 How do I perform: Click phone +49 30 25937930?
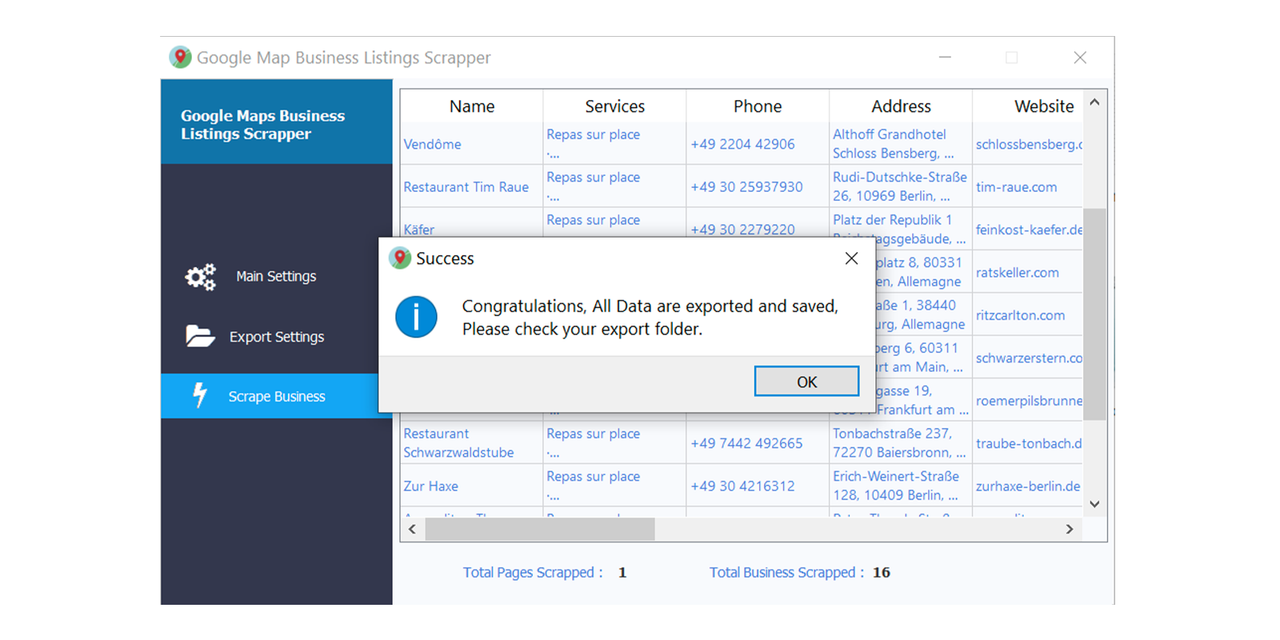pyautogui.click(x=758, y=187)
